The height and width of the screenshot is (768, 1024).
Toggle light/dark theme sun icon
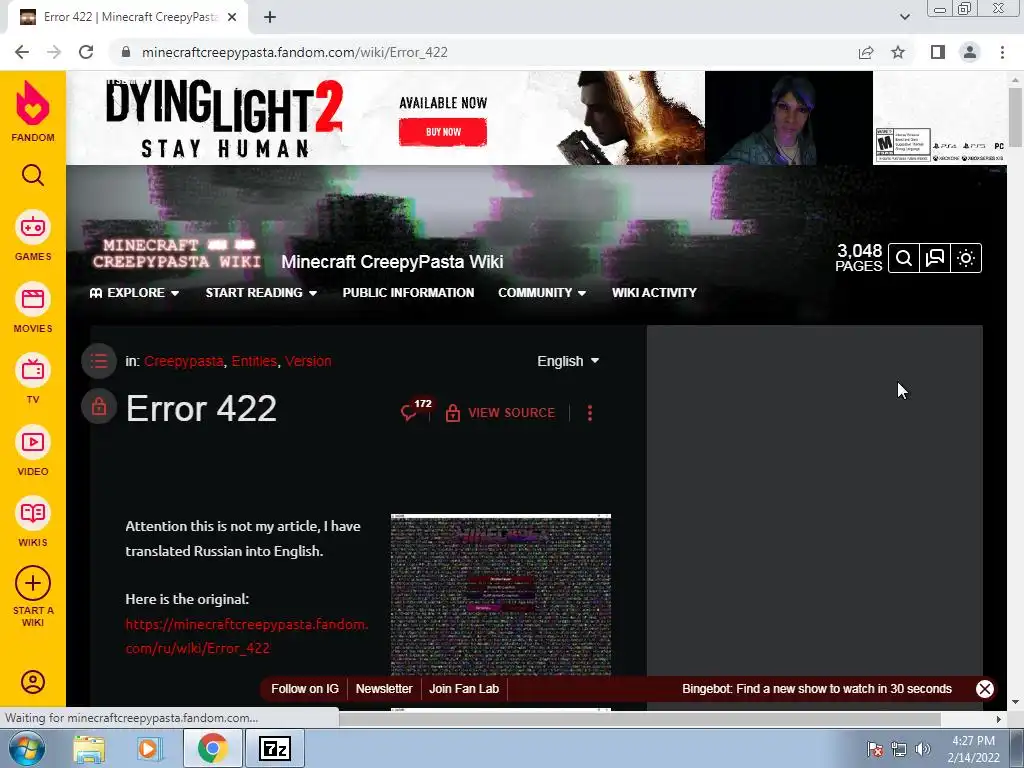click(x=966, y=258)
